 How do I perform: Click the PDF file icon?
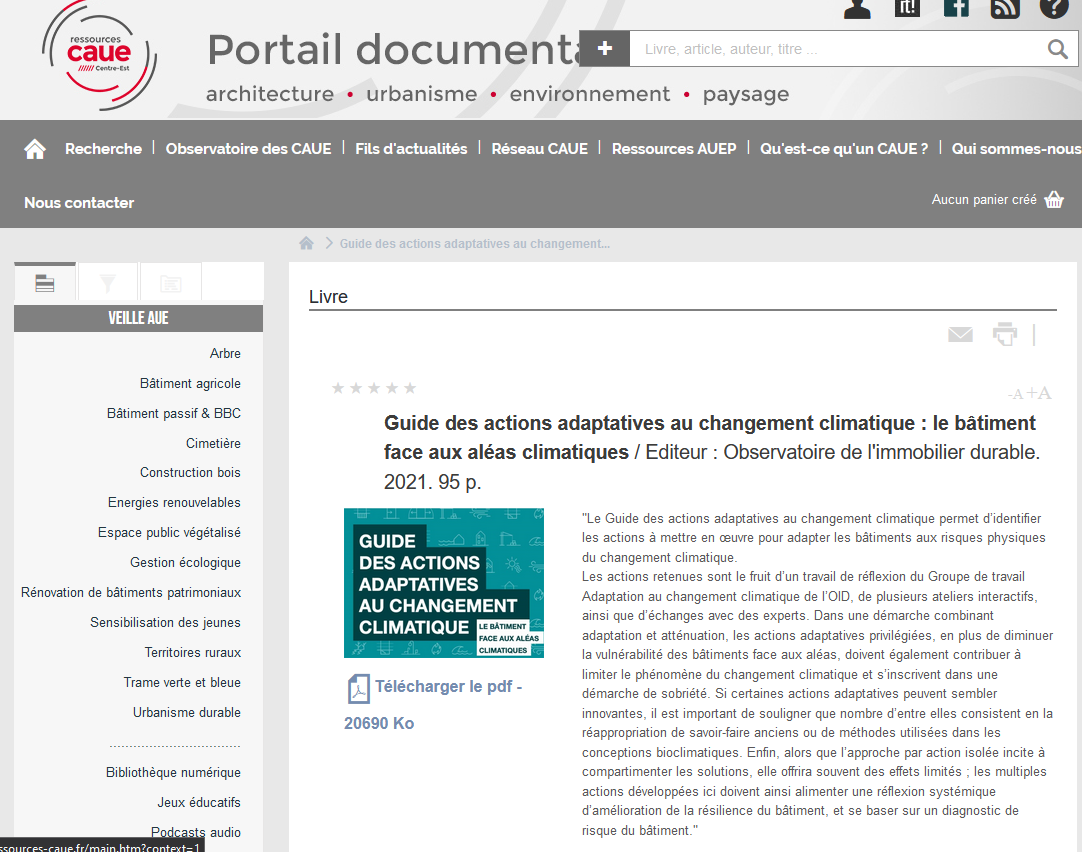coord(358,688)
